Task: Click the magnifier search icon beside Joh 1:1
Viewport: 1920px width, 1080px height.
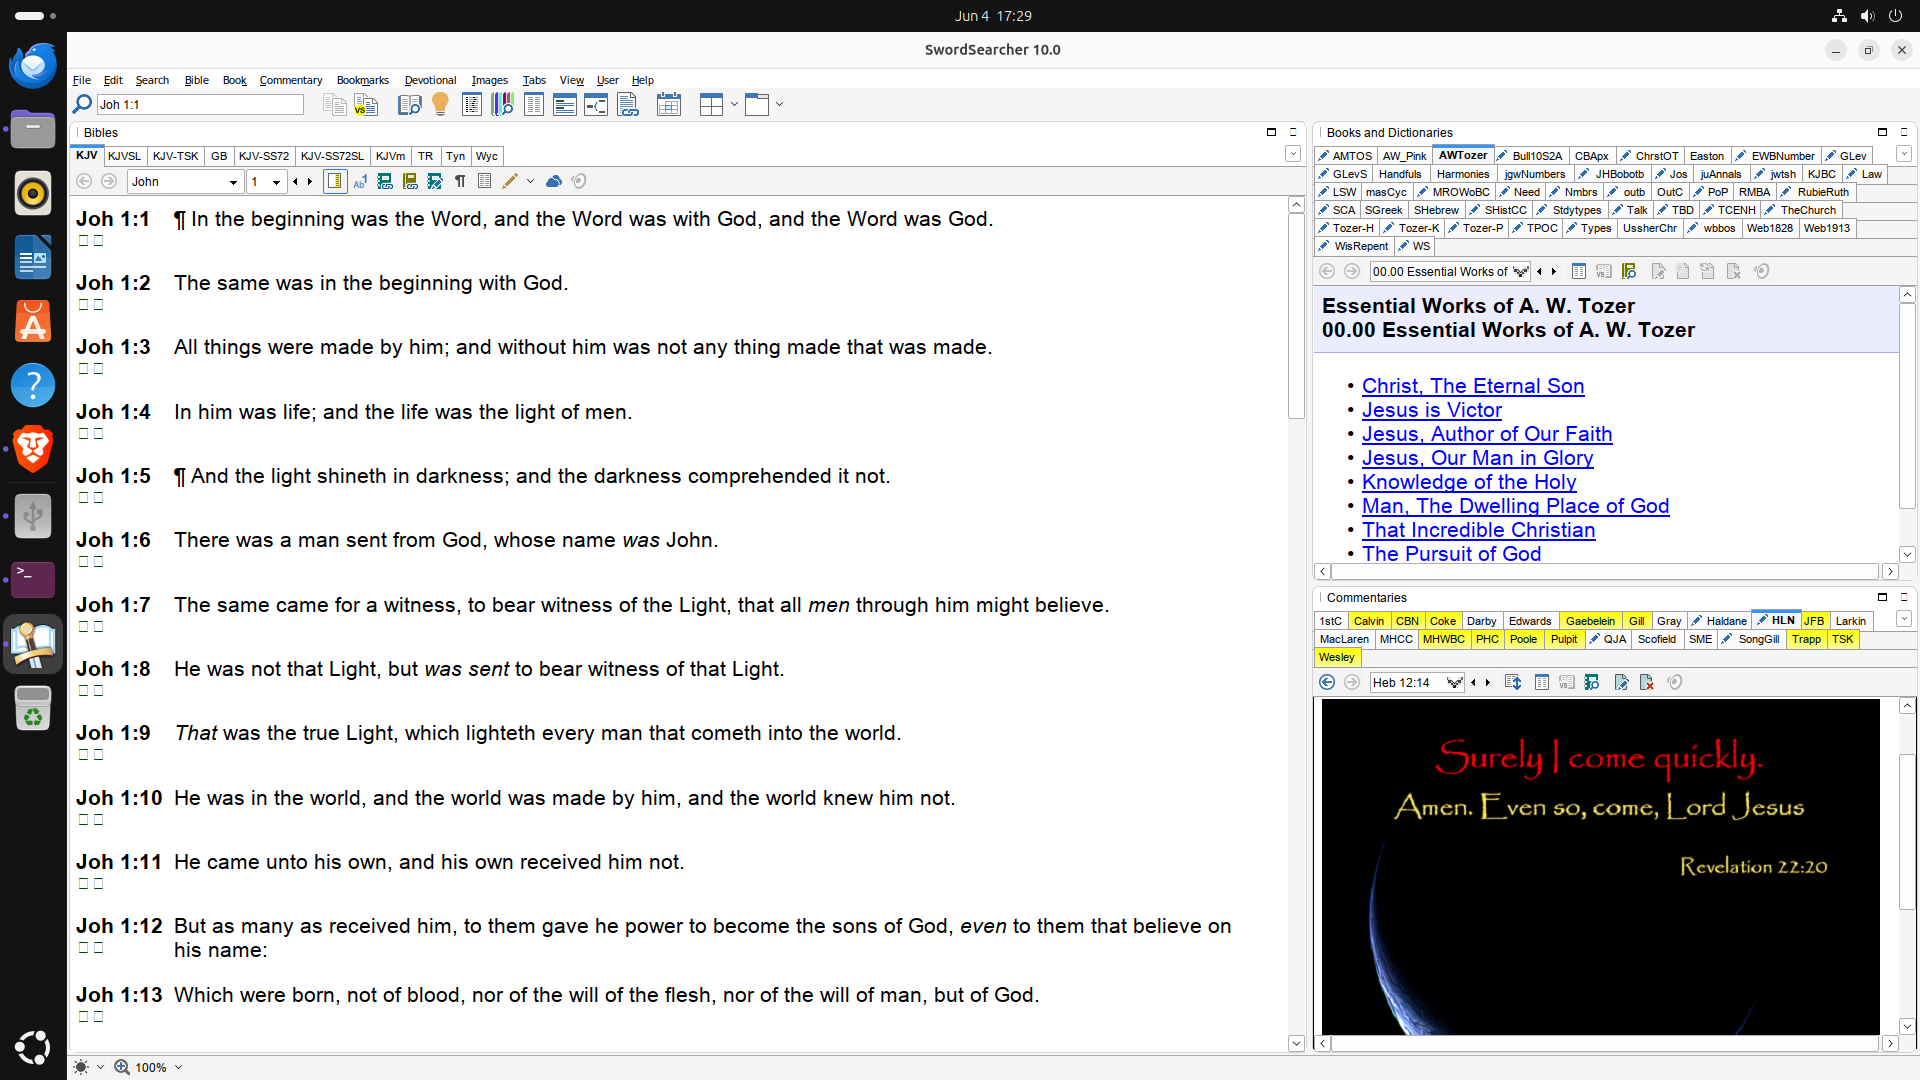Action: 82,104
